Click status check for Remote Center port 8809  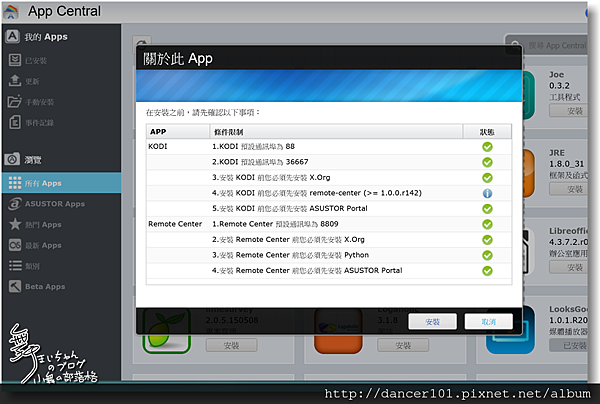coord(487,224)
